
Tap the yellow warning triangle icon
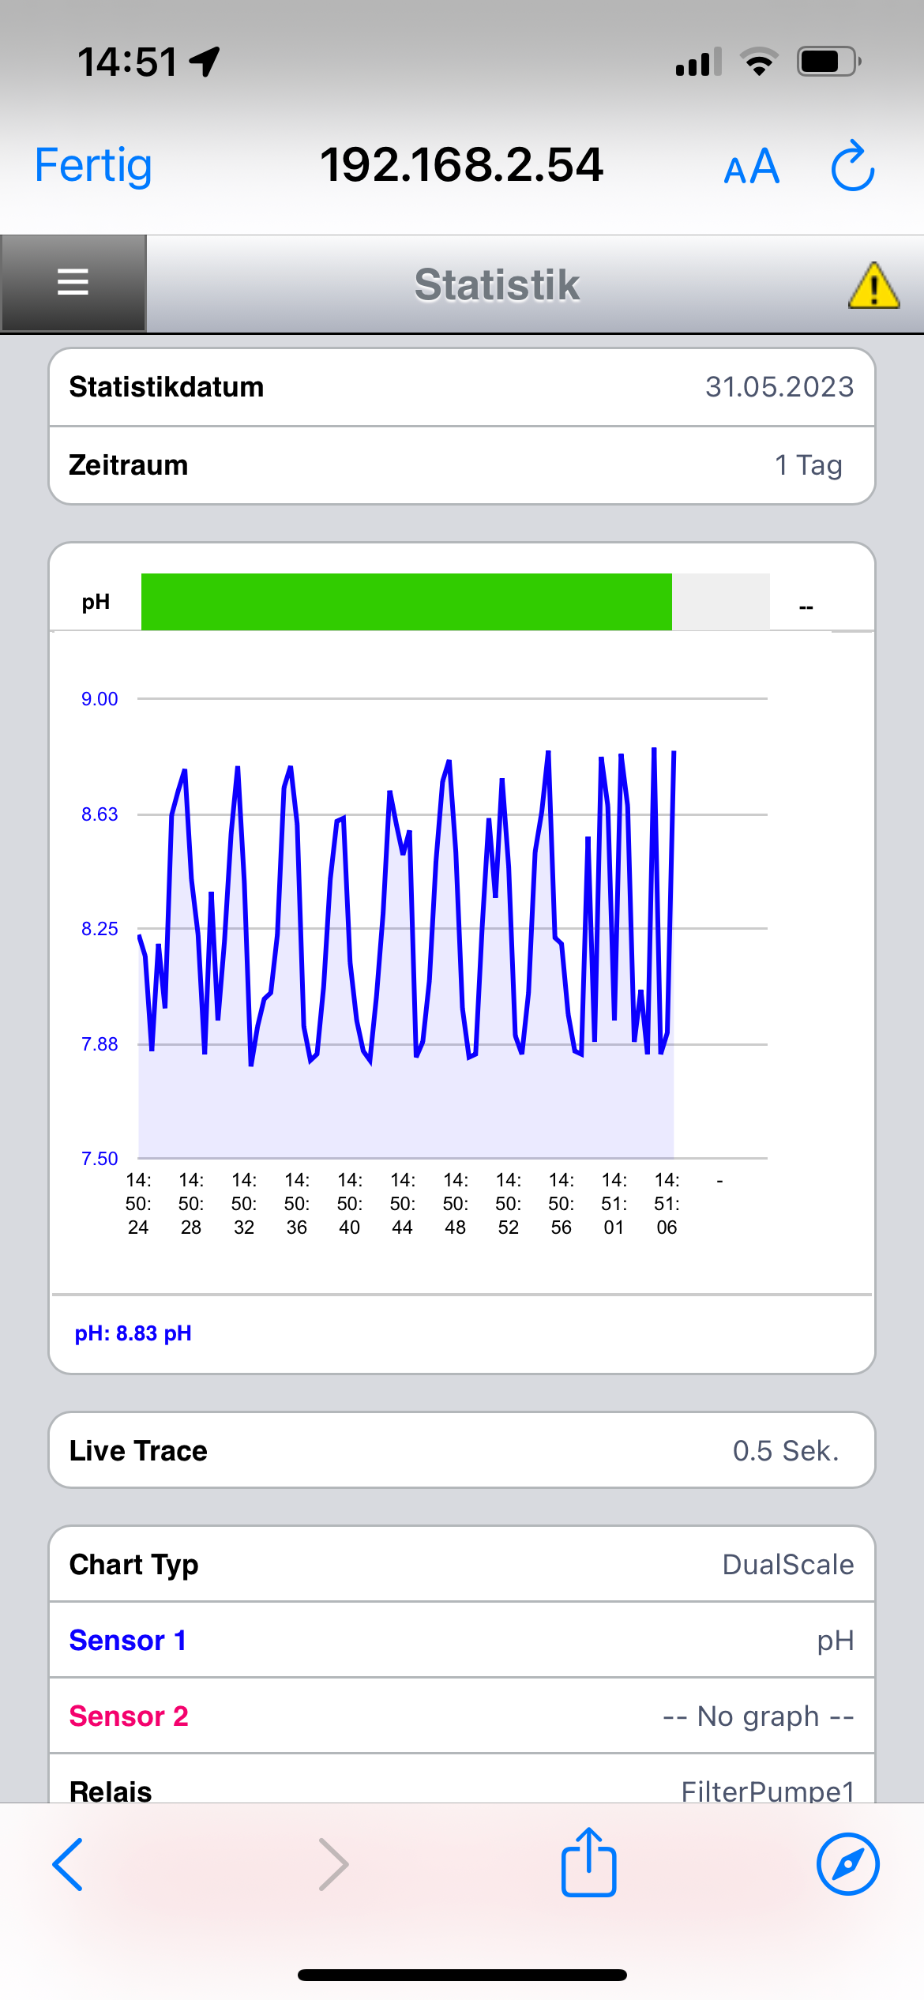[873, 285]
